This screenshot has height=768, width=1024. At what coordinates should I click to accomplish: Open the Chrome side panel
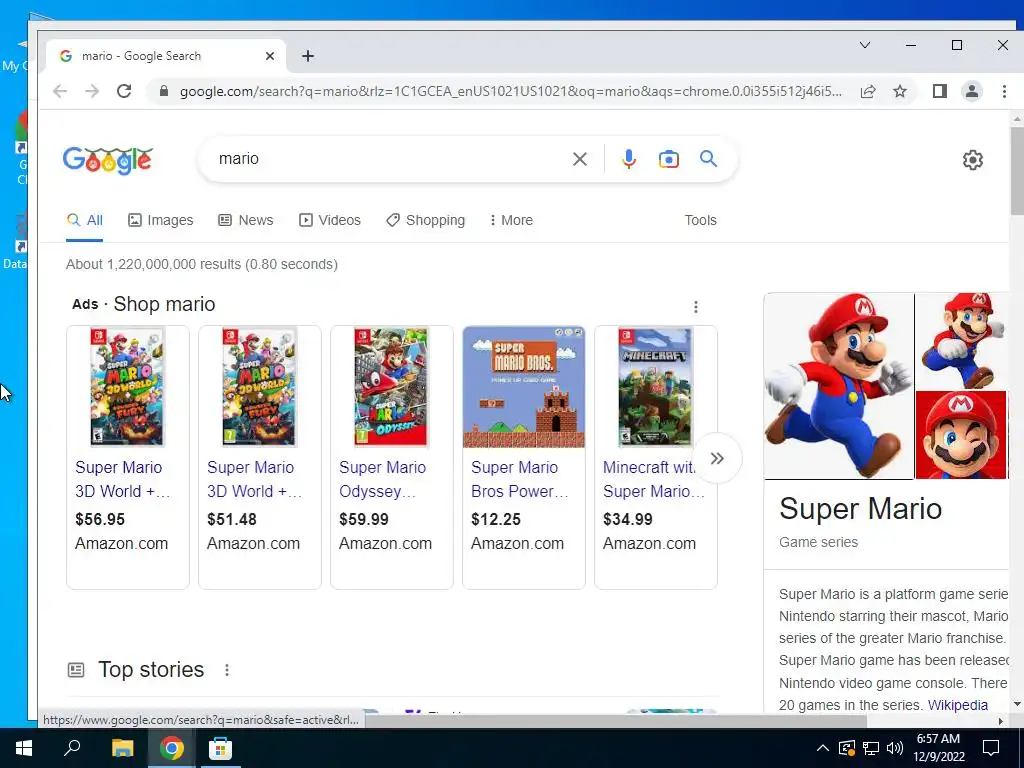[940, 91]
